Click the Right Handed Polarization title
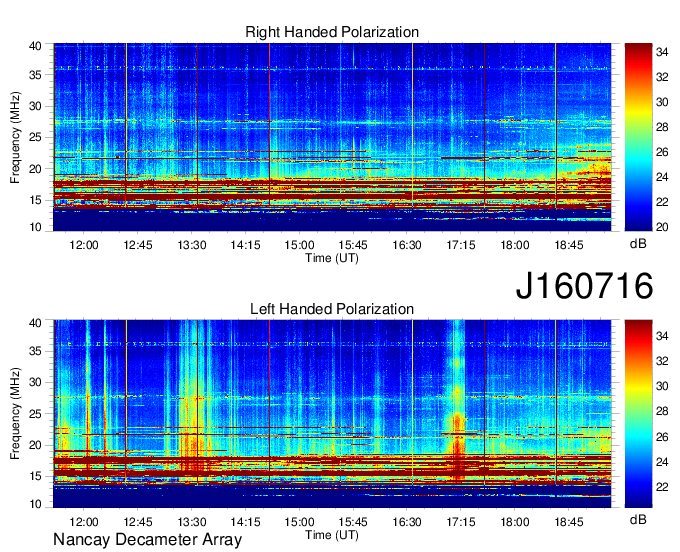This screenshot has width=680, height=552. [332, 32]
